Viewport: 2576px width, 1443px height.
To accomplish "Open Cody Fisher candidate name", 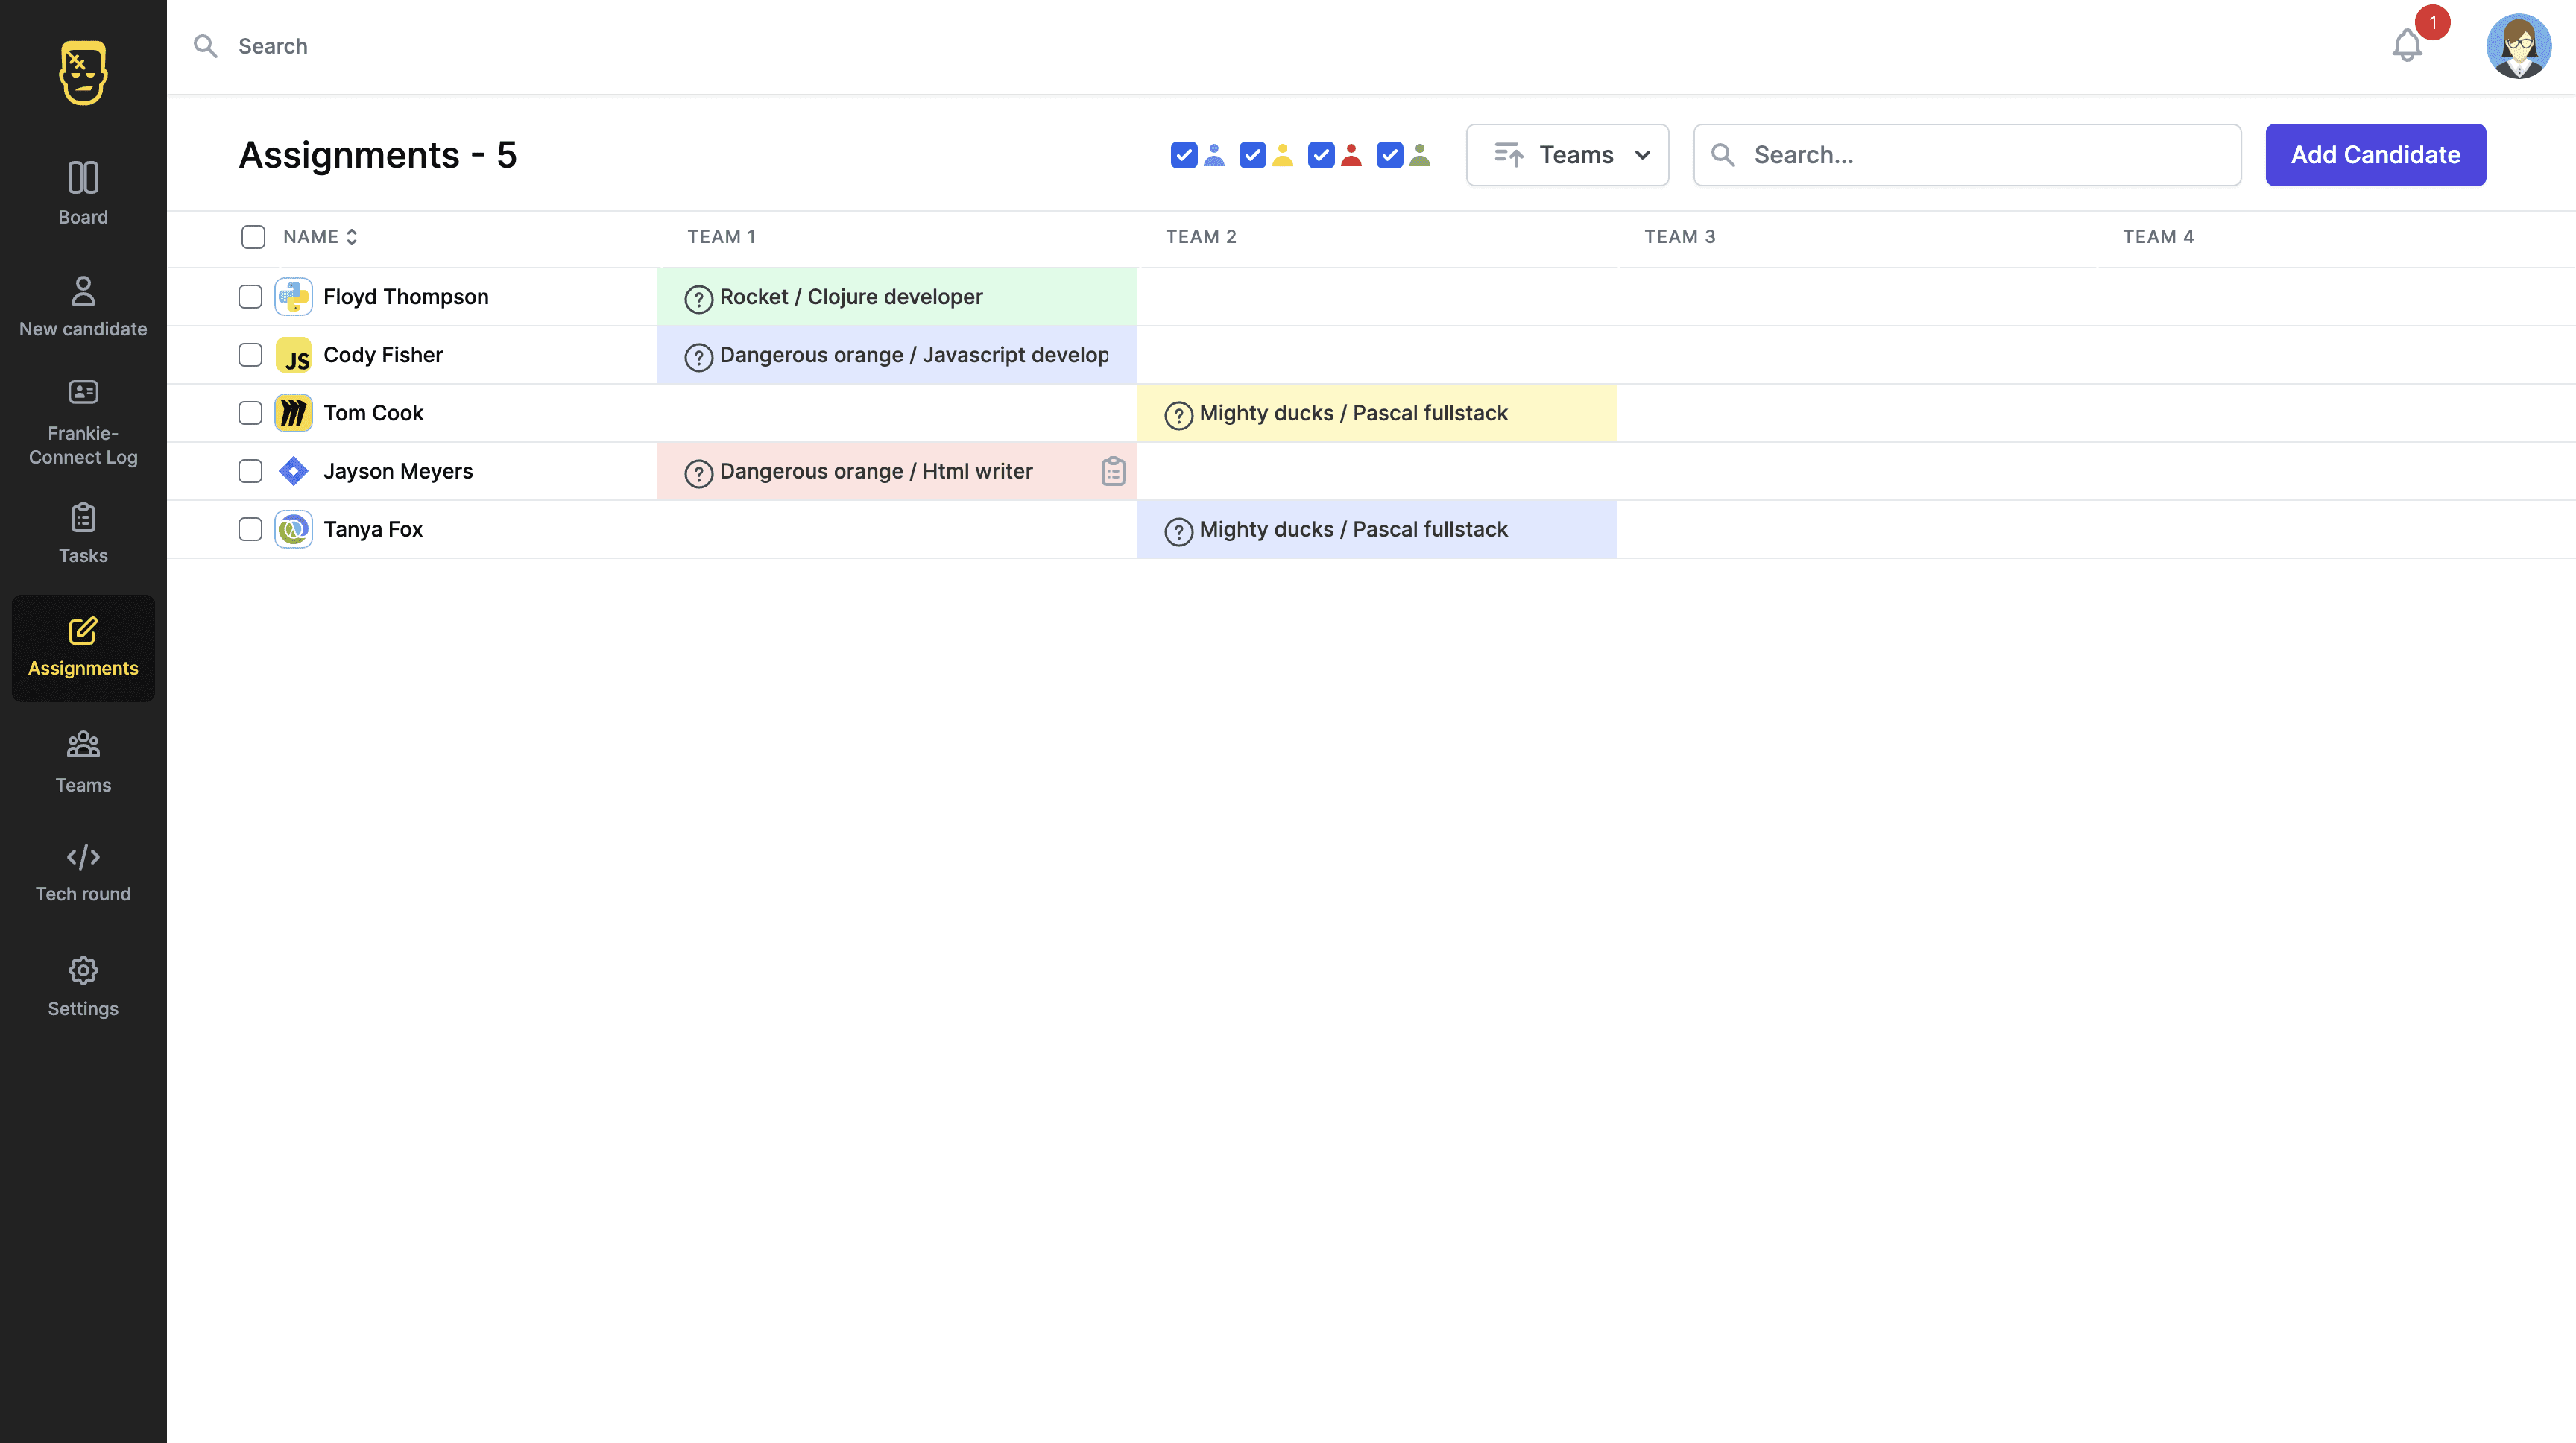I will click(383, 355).
